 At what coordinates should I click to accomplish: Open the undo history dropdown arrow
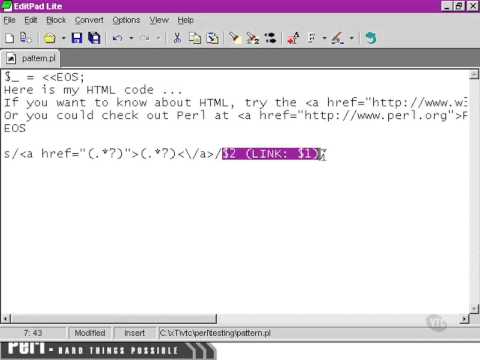point(131,38)
